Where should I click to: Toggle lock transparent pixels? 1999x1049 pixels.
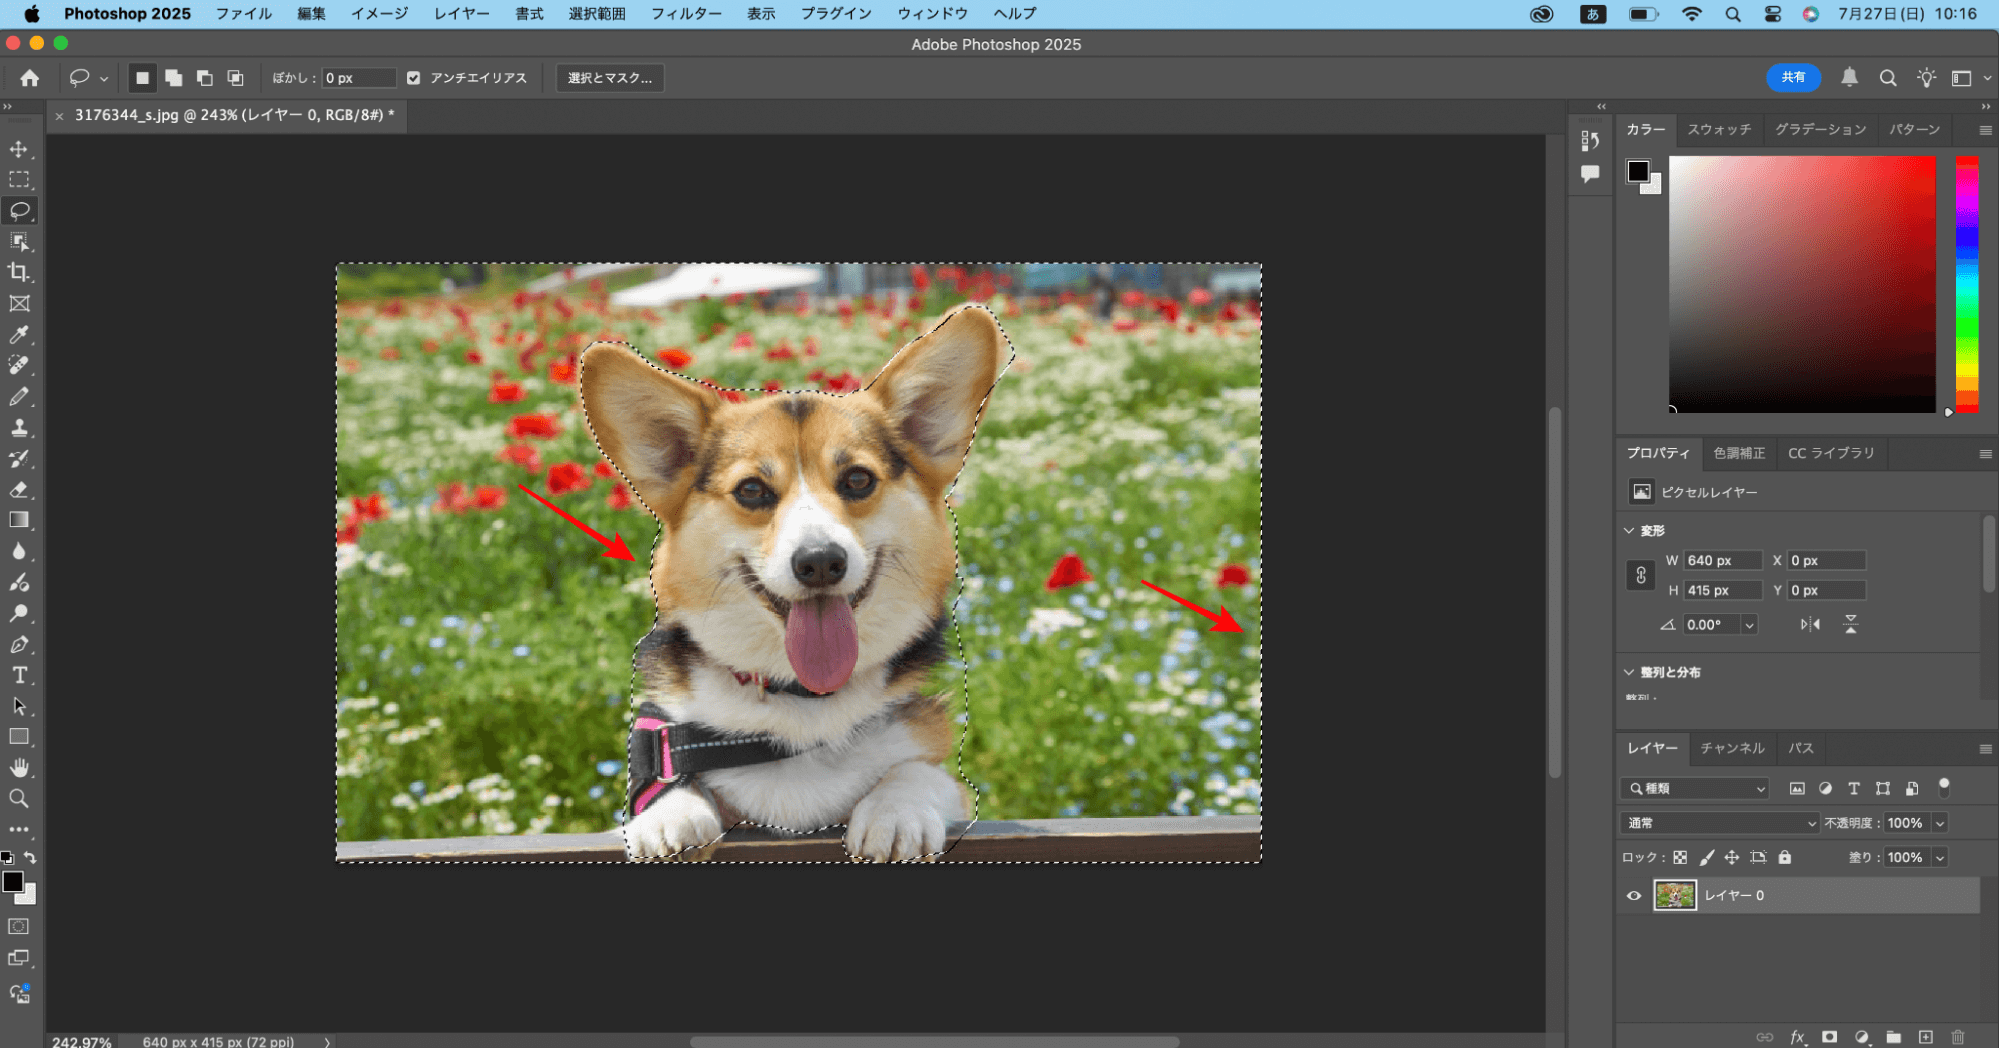1680,857
